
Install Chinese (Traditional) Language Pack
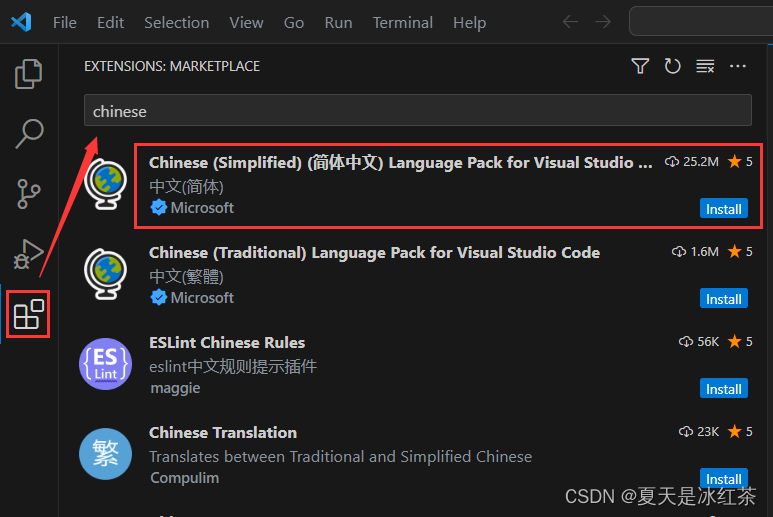[724, 299]
